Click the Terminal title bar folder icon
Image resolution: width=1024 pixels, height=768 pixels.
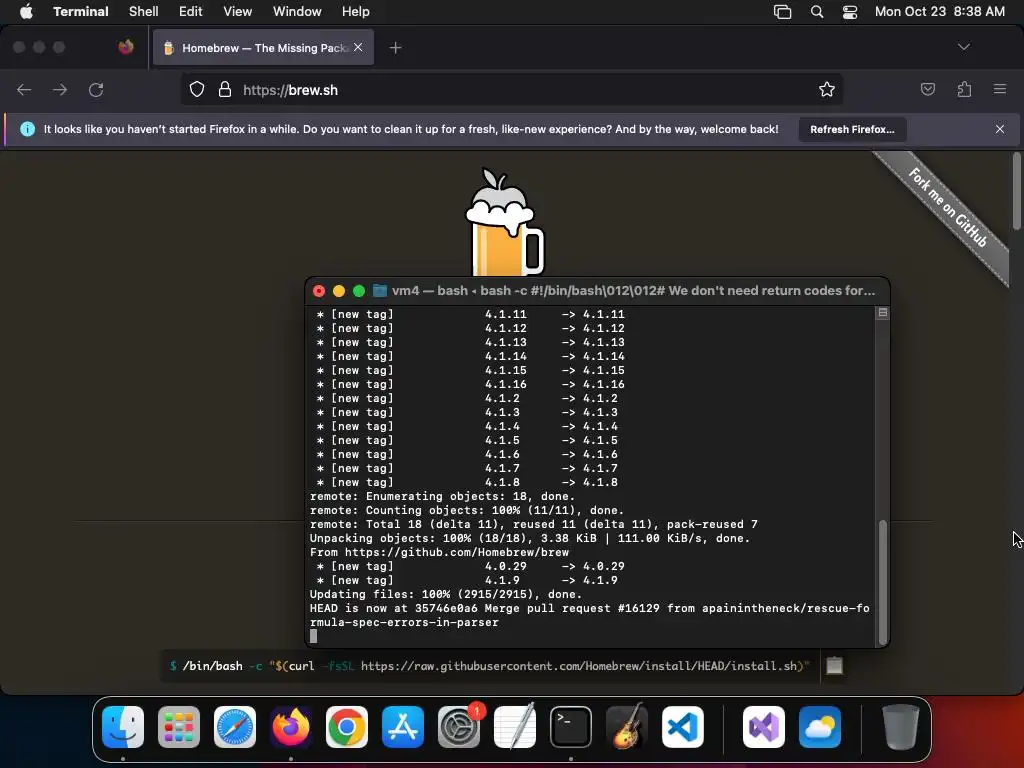point(379,290)
